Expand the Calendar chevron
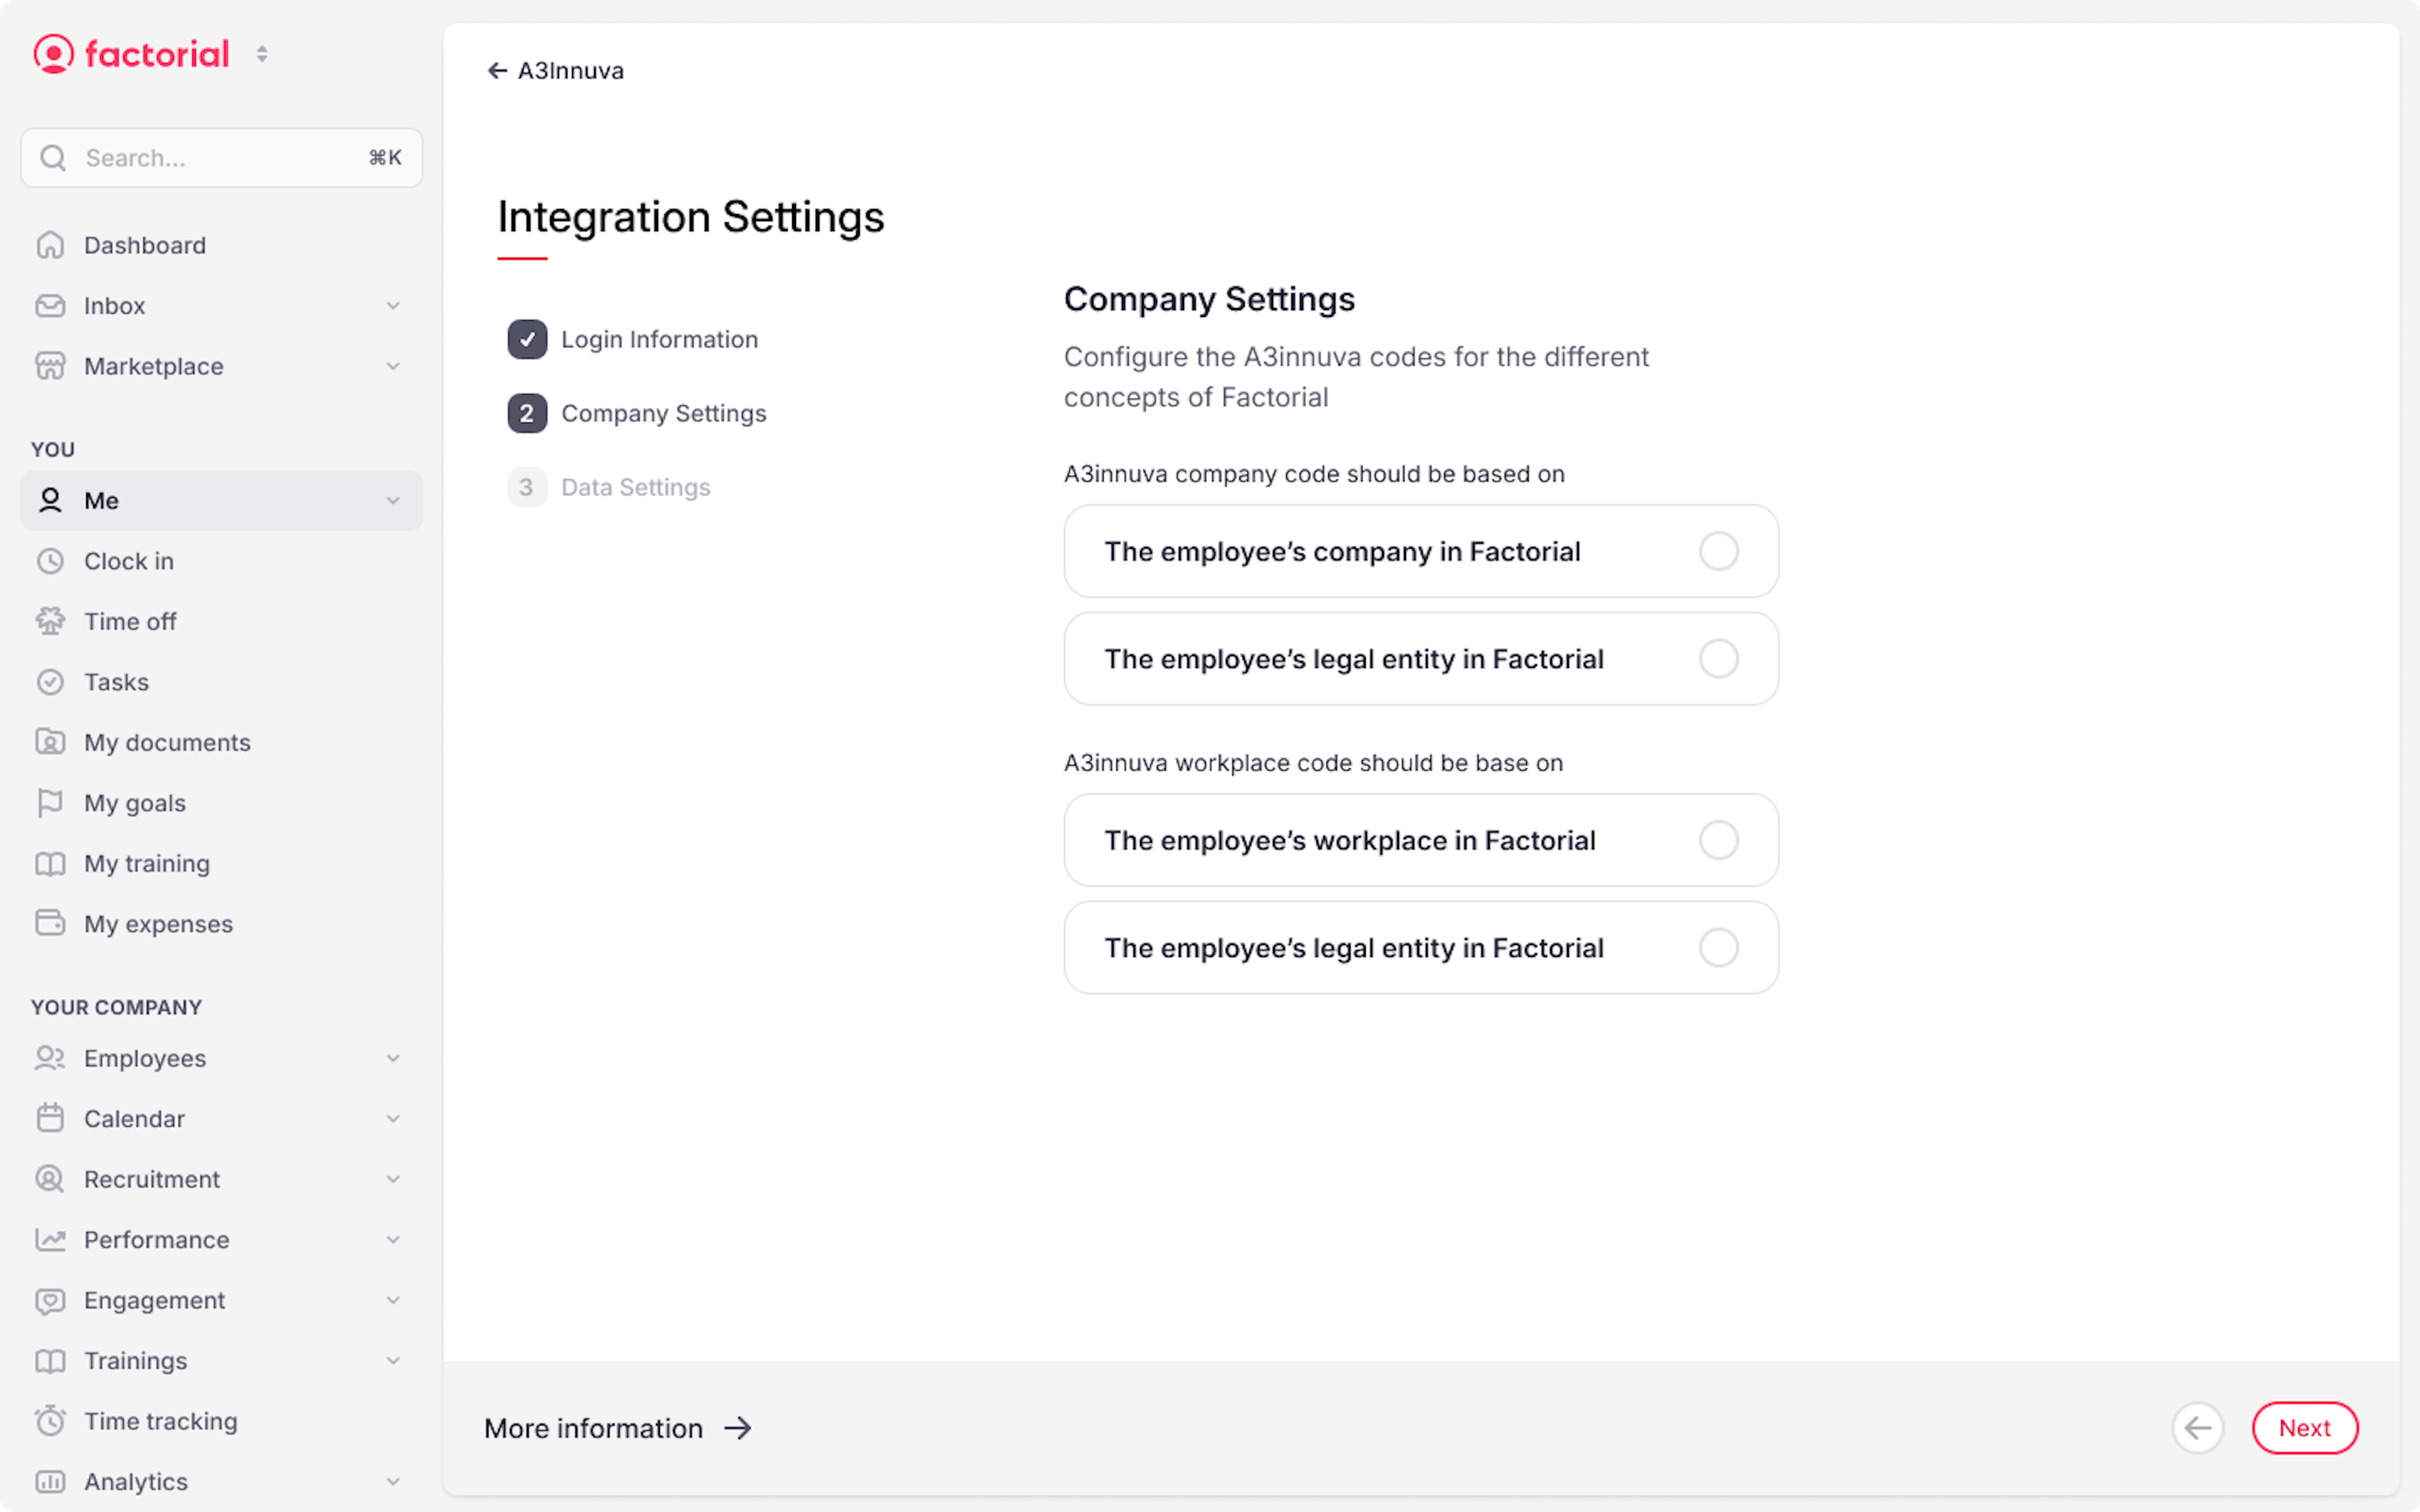The width and height of the screenshot is (2420, 1512). click(393, 1118)
